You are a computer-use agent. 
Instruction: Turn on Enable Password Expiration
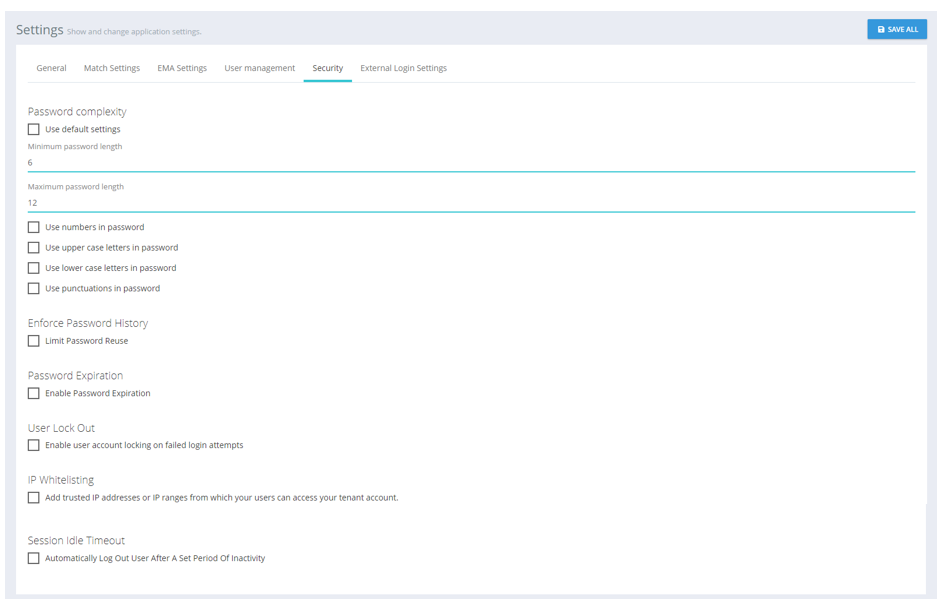click(34, 393)
